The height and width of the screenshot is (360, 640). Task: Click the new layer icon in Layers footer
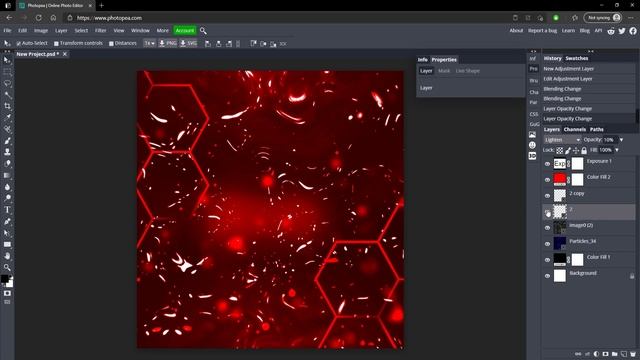point(624,354)
